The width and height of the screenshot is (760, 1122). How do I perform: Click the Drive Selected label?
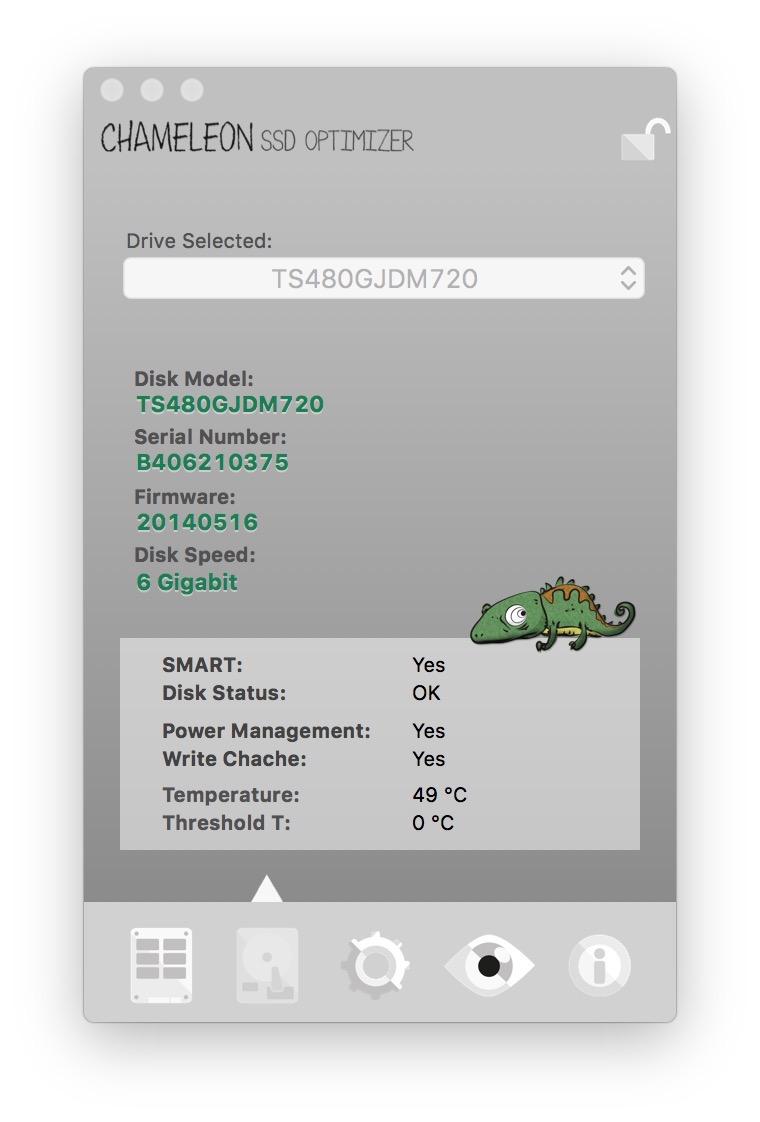tap(199, 241)
